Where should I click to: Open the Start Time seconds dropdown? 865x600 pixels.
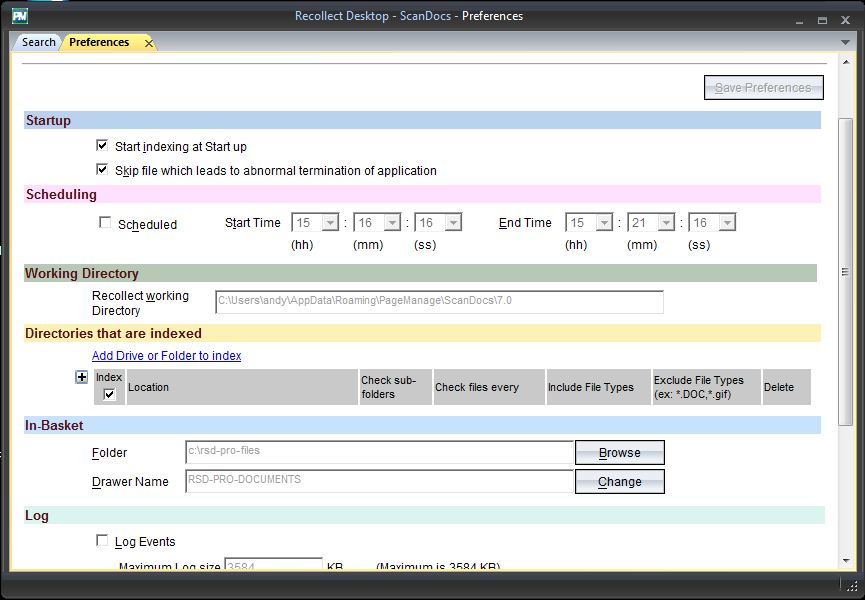click(x=452, y=223)
